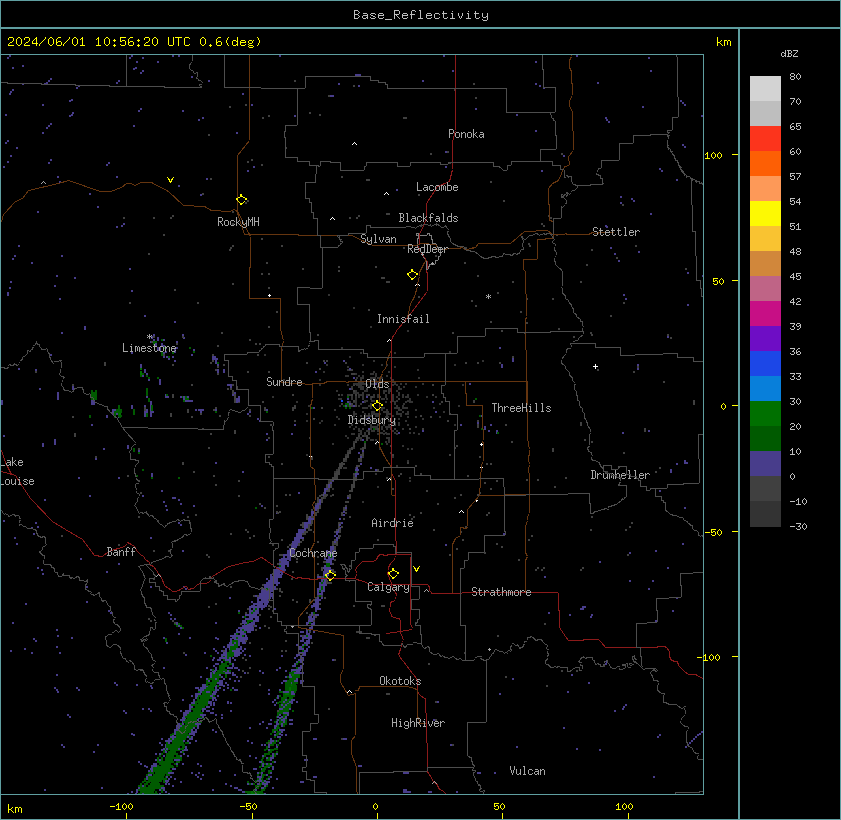Select the bright green 20-30 dBZ swatch
The width and height of the screenshot is (841, 820).
point(765,414)
